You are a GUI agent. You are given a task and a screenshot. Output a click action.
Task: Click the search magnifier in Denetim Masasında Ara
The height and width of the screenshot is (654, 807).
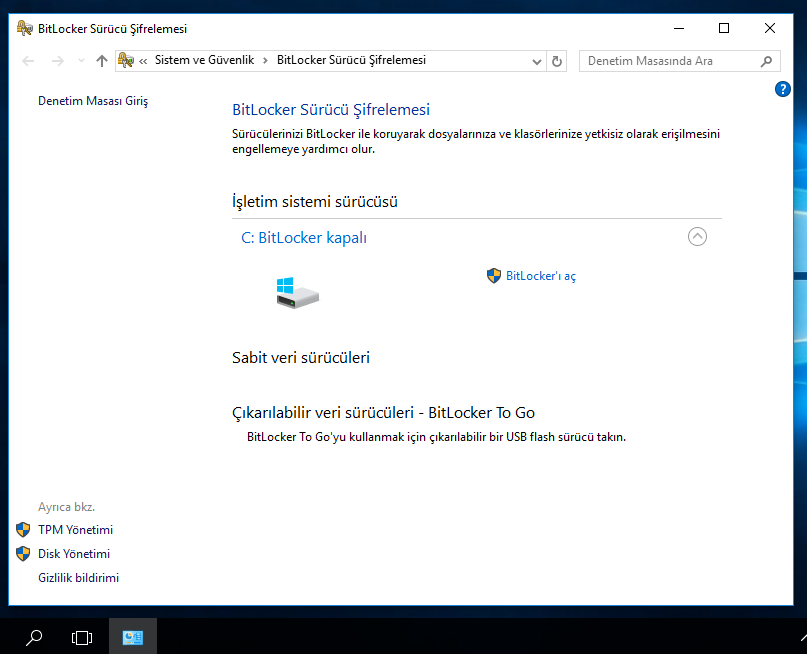click(767, 61)
